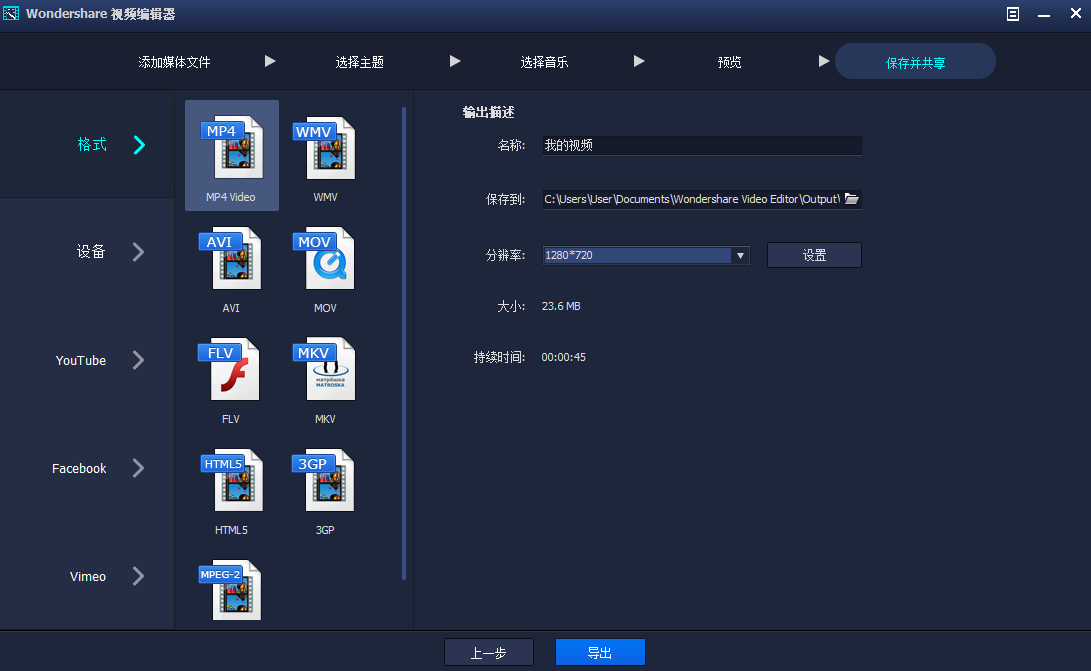Choose the 3GP format icon

click(x=324, y=480)
